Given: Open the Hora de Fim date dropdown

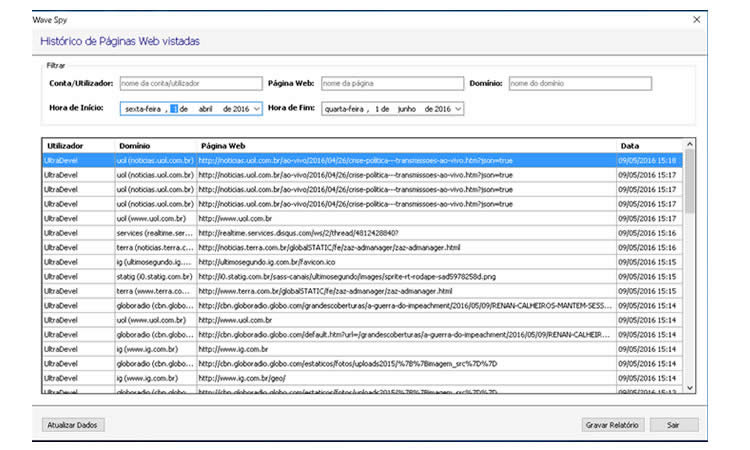Looking at the screenshot, I should [458, 108].
